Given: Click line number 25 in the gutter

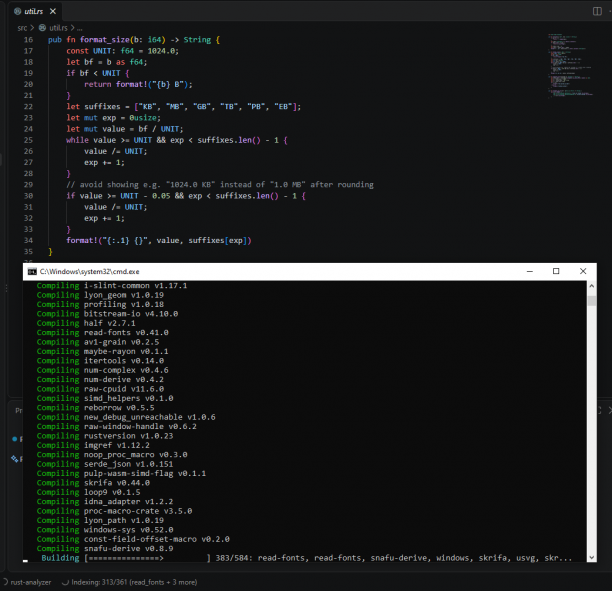Looking at the screenshot, I should click(x=28, y=140).
